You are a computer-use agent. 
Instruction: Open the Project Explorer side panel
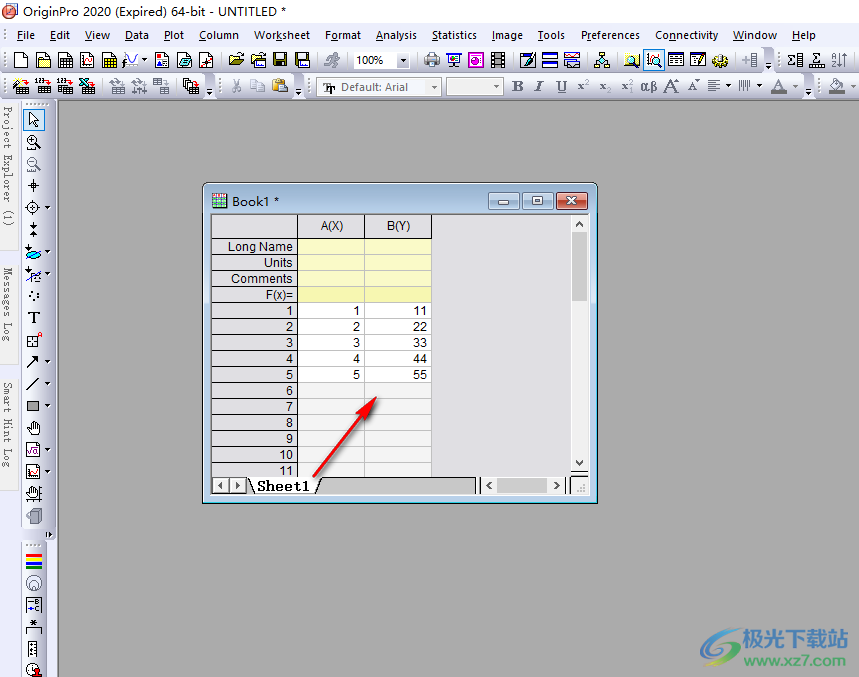[x=8, y=165]
